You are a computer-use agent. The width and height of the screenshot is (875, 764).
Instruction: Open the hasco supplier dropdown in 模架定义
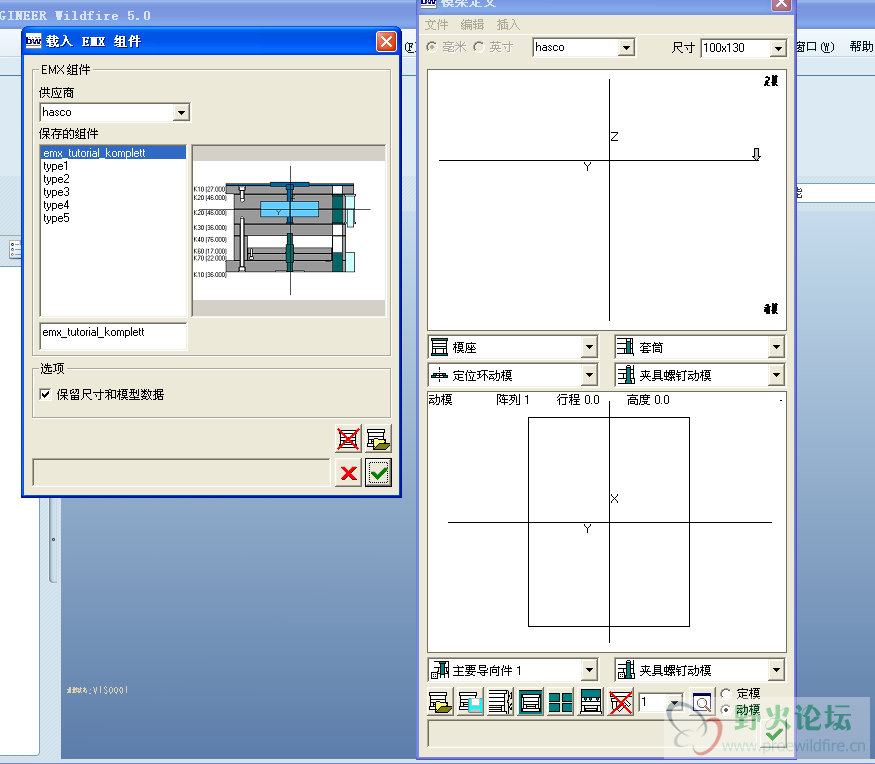(x=627, y=47)
